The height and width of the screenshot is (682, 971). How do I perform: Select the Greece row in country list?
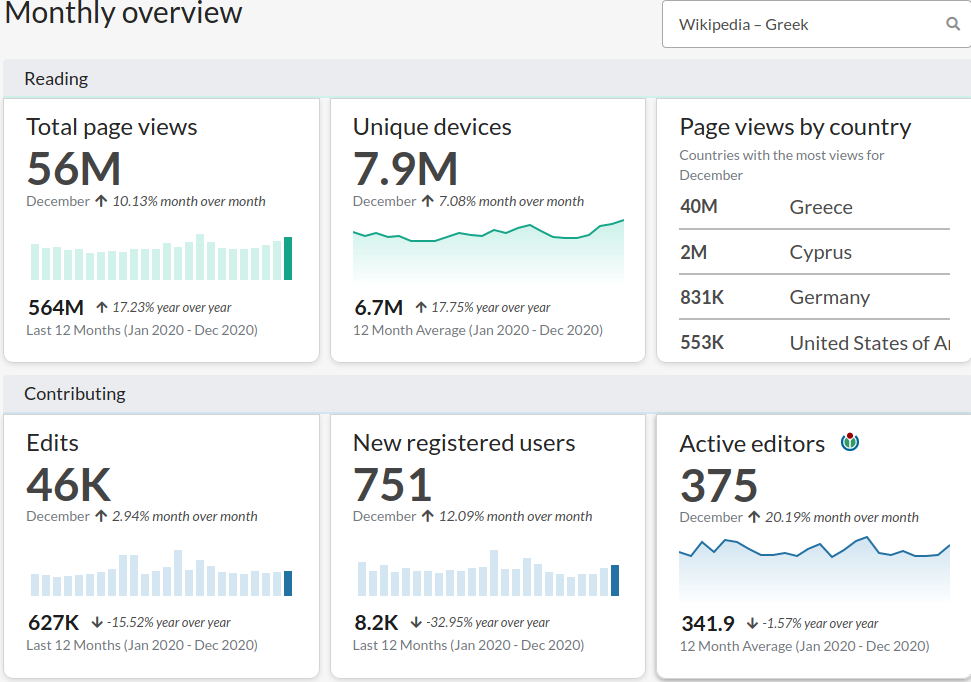tap(814, 207)
